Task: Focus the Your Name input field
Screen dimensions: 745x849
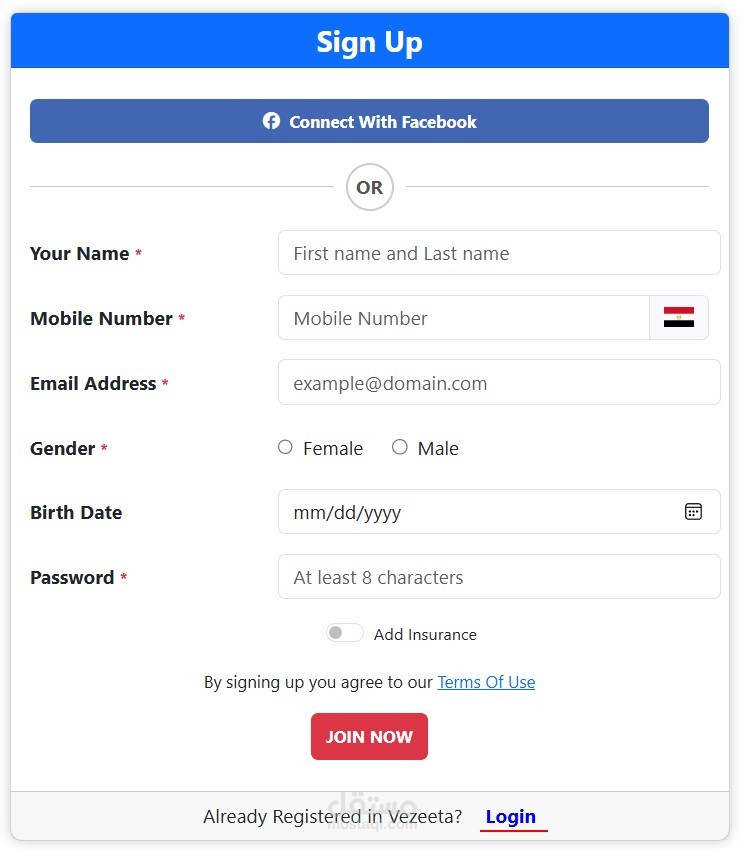Action: 498,253
